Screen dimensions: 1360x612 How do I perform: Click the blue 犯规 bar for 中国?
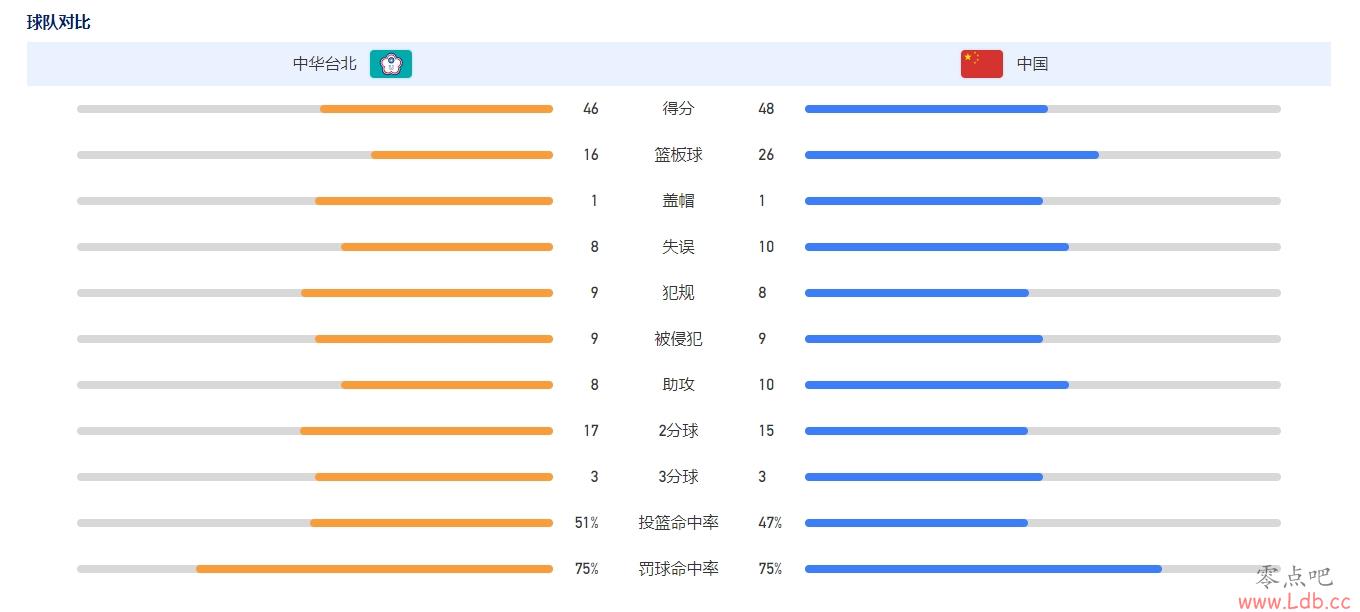pos(917,293)
